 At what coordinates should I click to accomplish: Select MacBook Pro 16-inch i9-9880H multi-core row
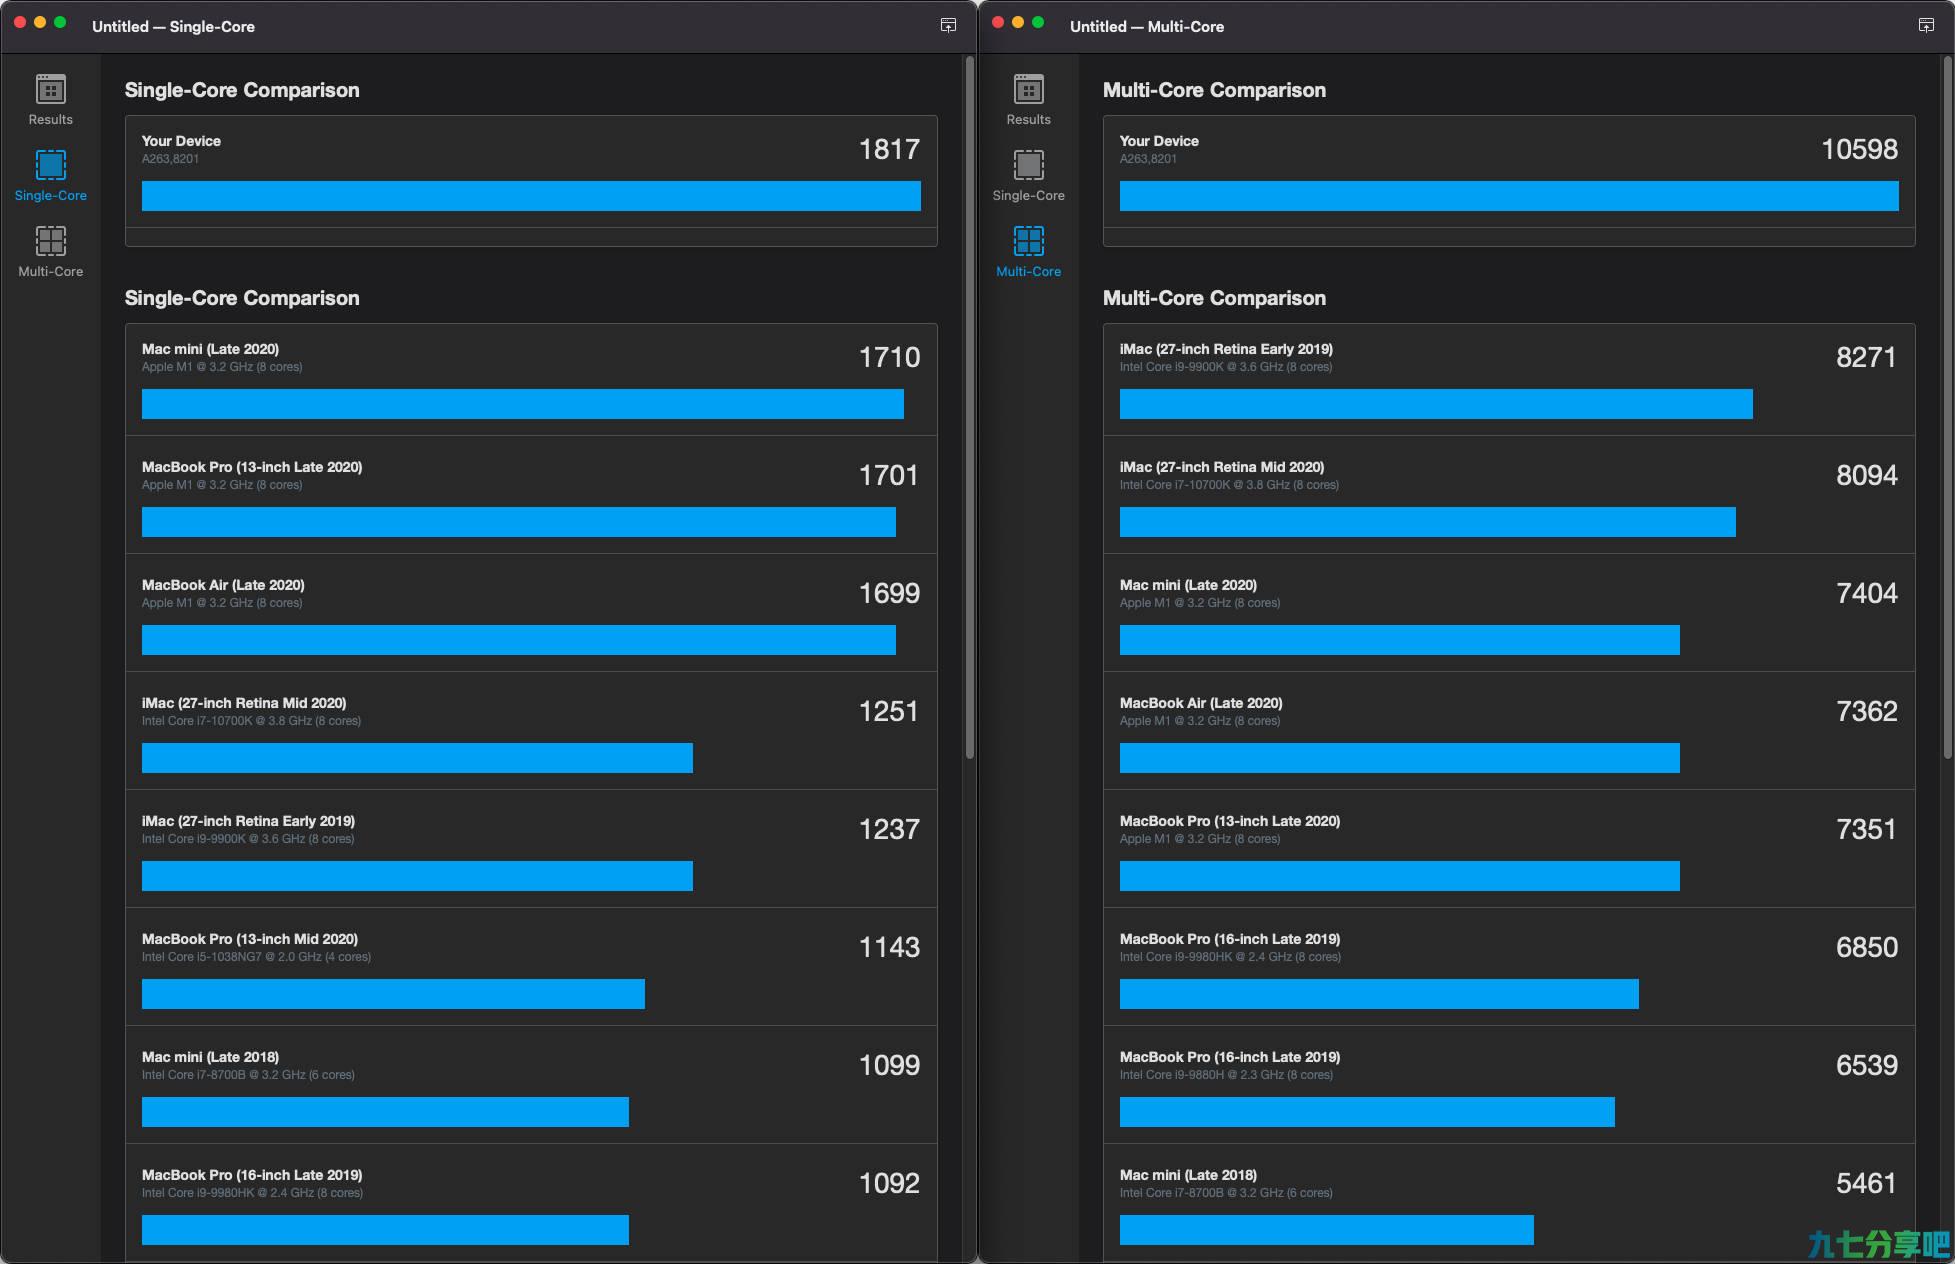[1509, 1085]
